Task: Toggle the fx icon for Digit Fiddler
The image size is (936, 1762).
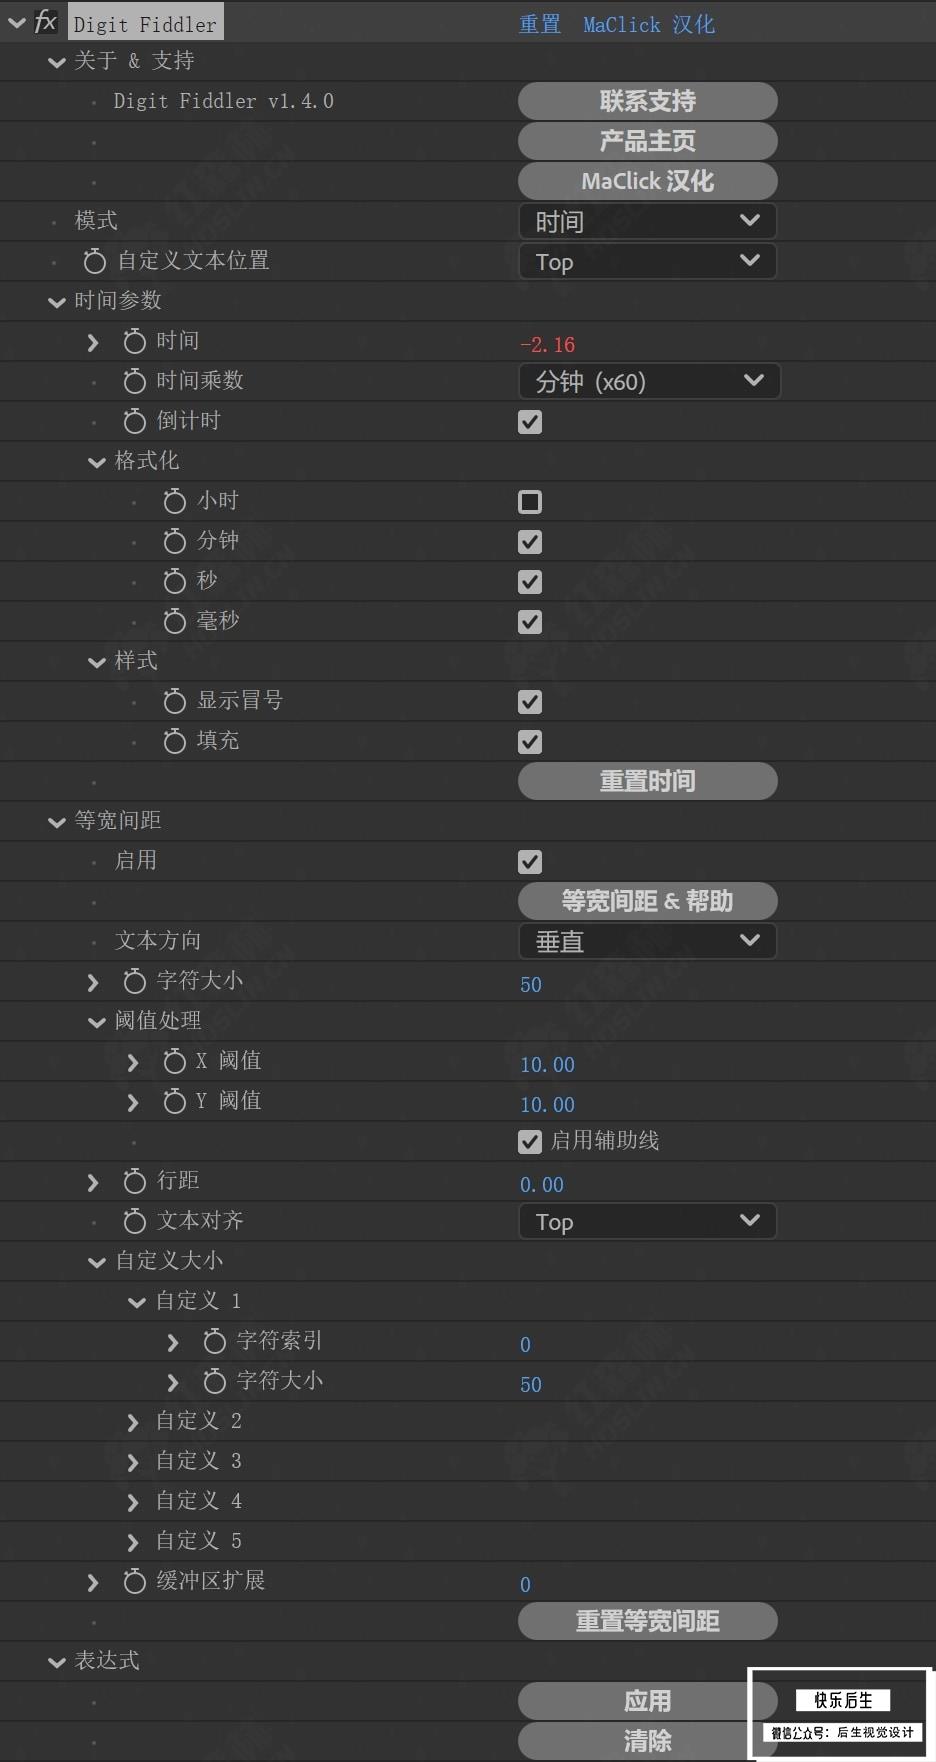Action: click(x=46, y=21)
